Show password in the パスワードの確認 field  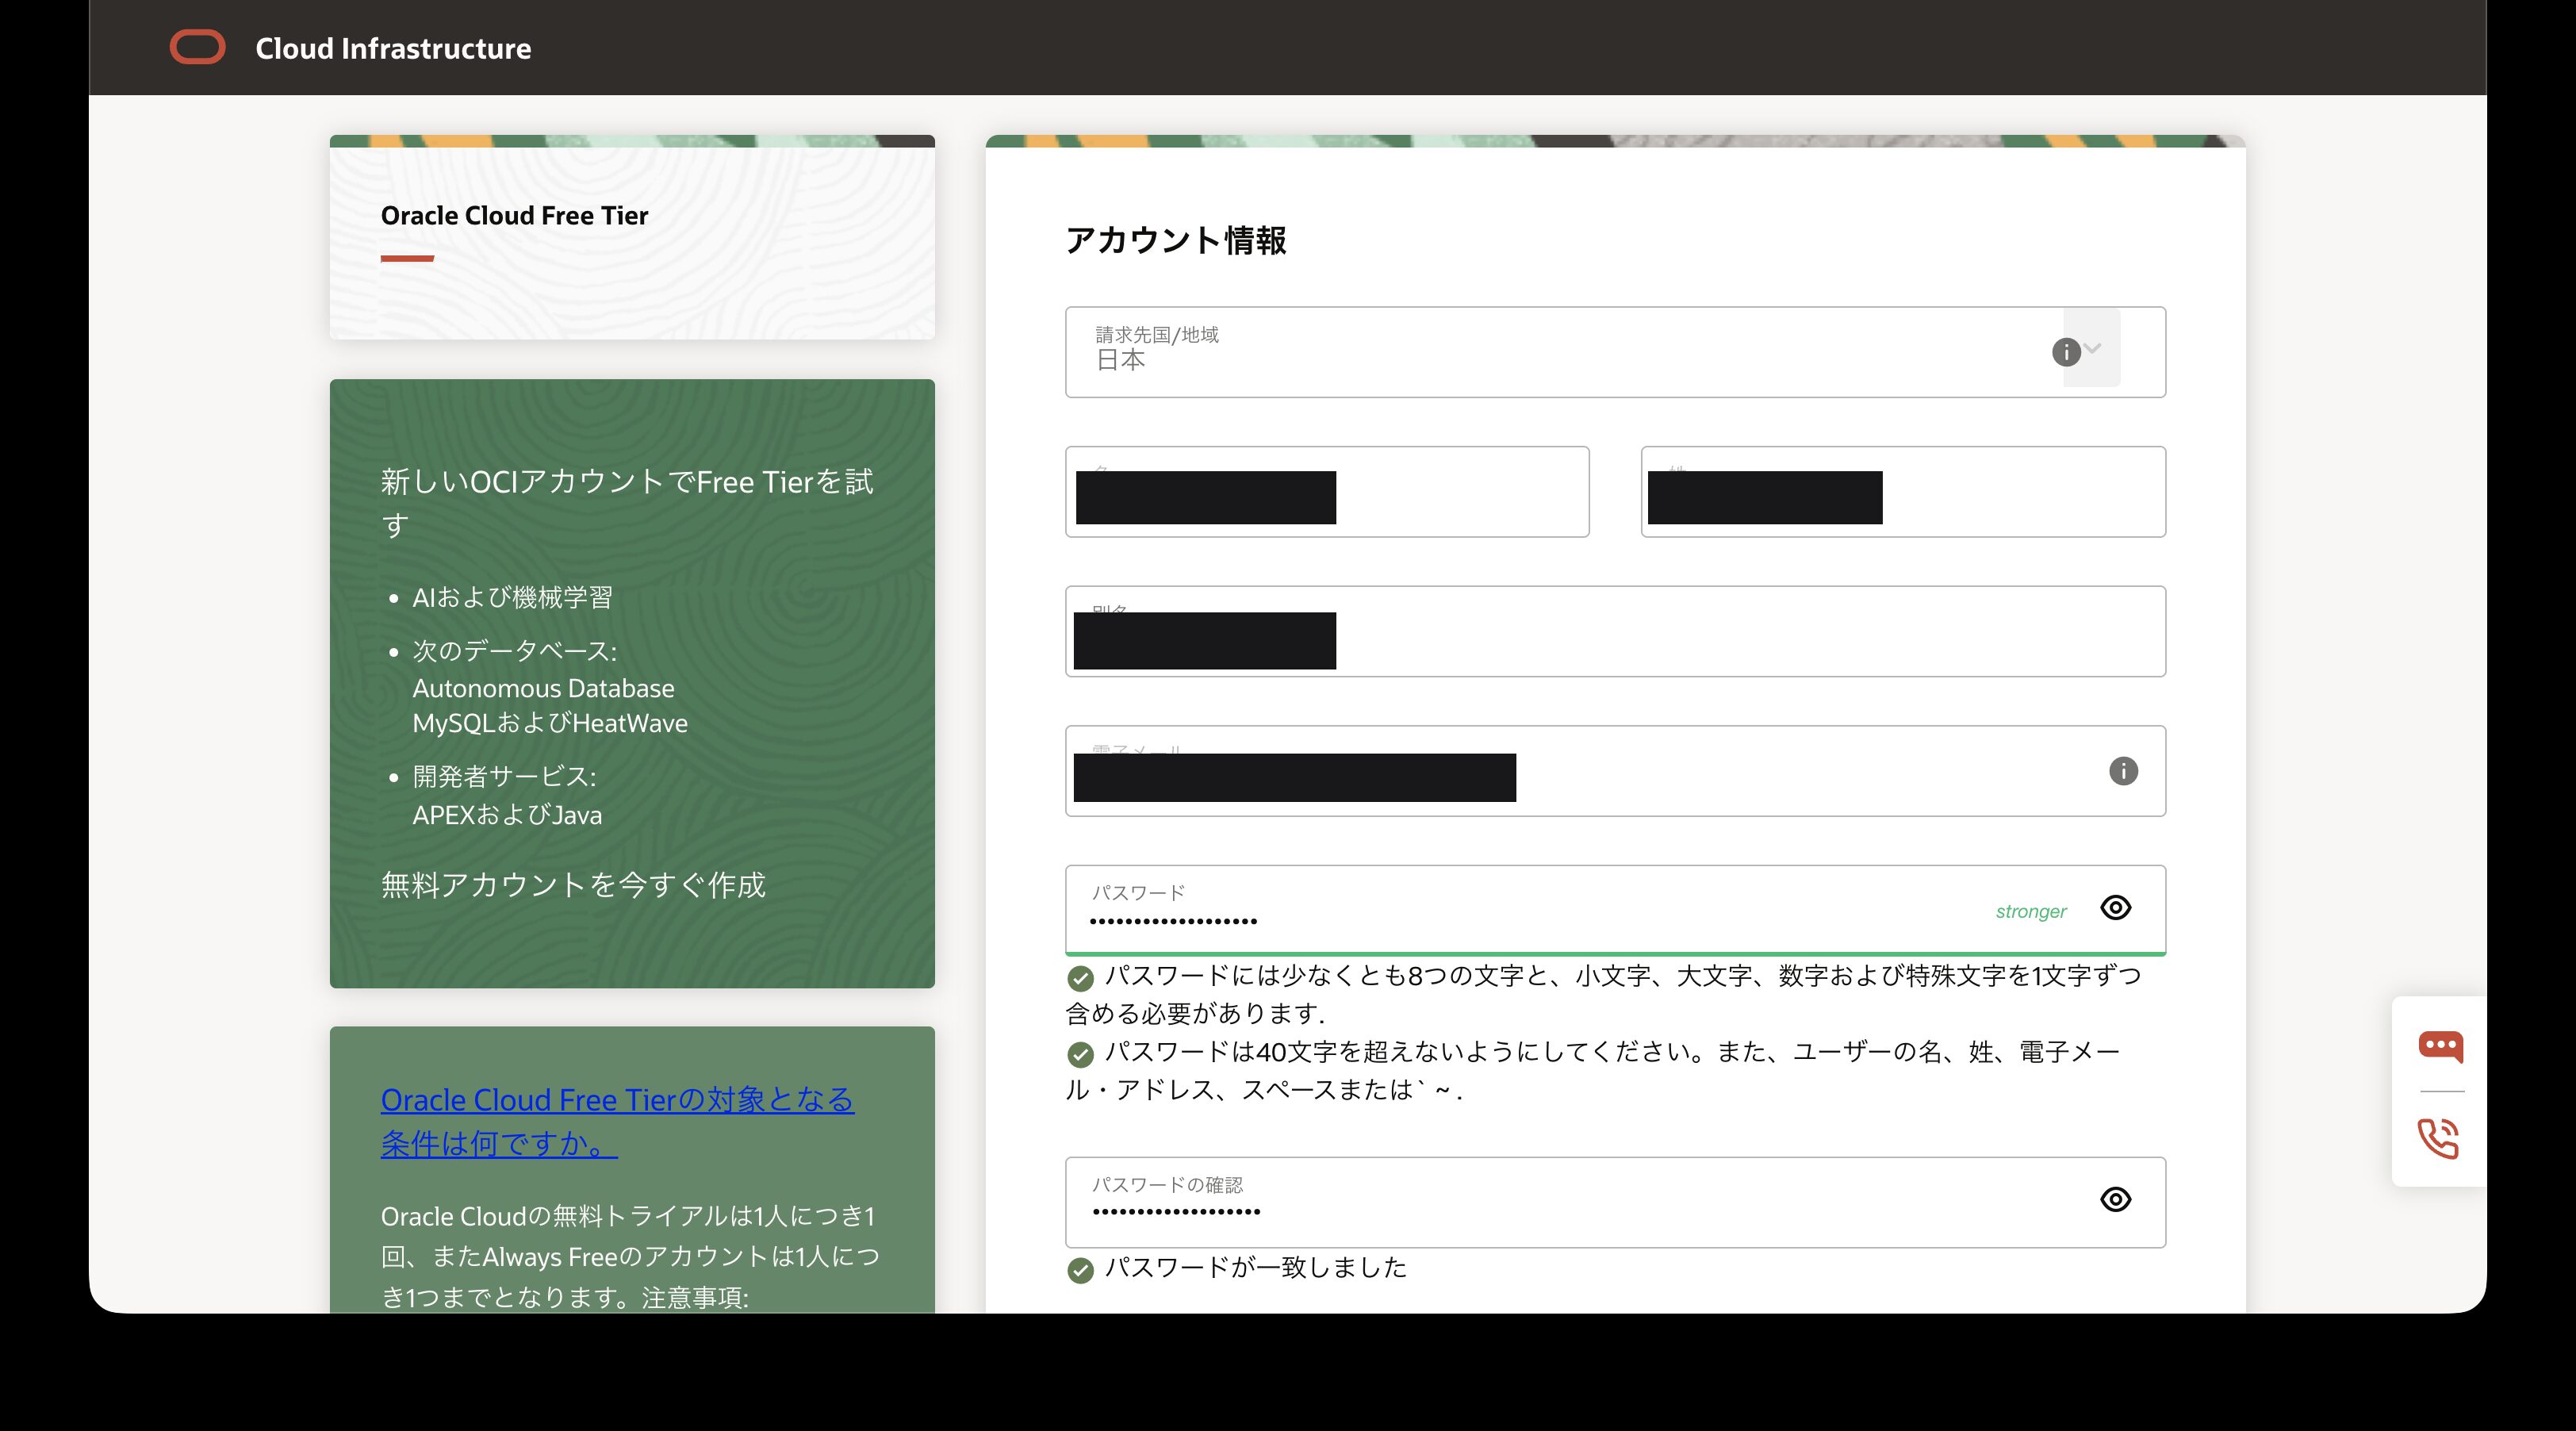pyautogui.click(x=2116, y=1199)
